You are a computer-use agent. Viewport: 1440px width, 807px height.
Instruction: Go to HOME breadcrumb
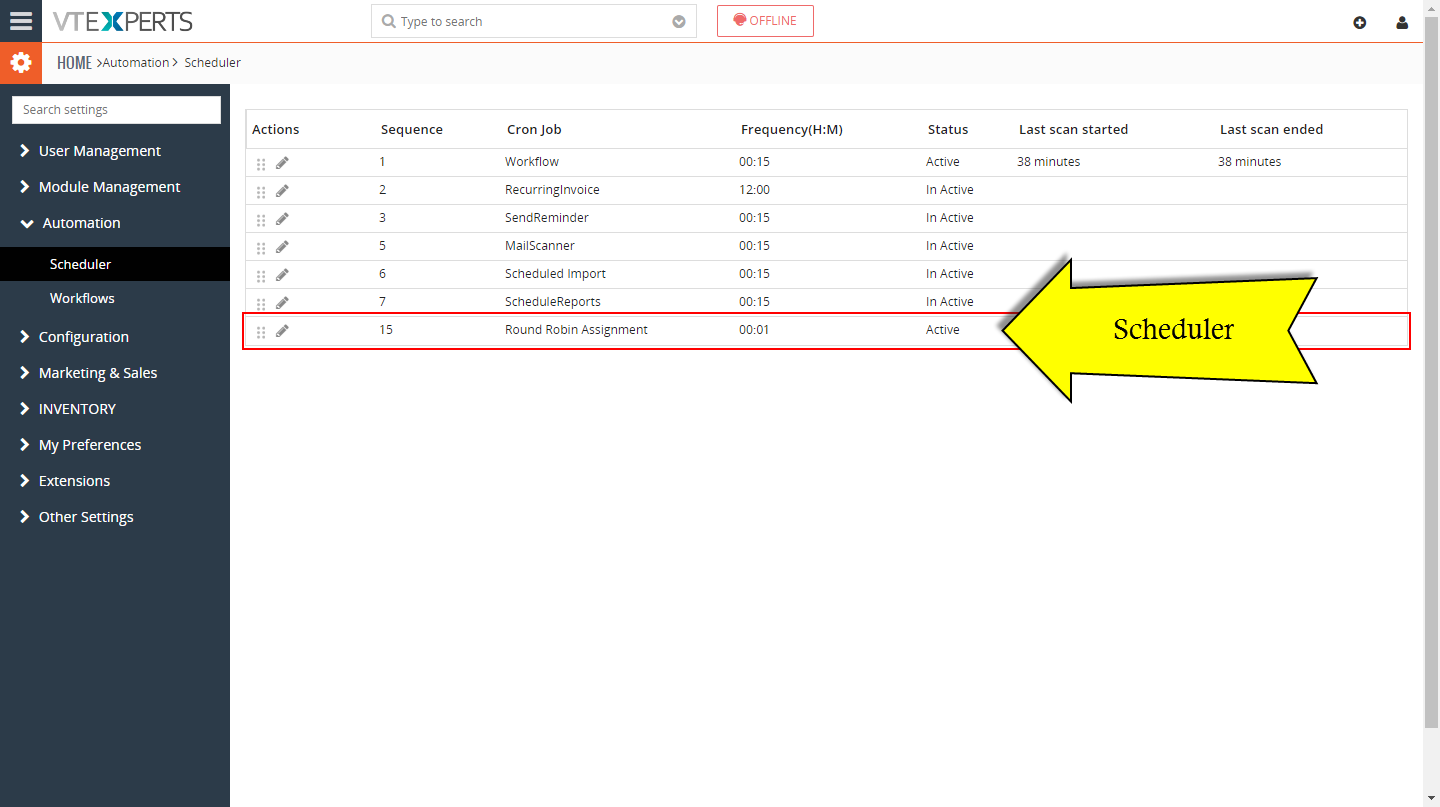tap(74, 62)
